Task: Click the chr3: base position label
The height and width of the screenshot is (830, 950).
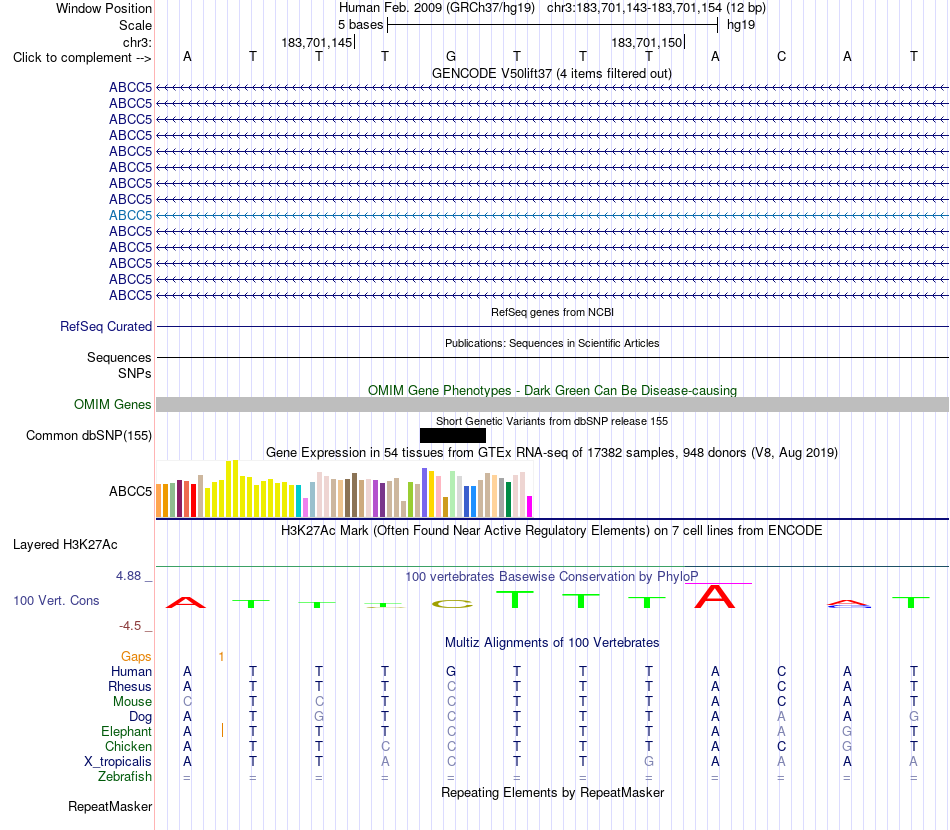Action: coord(137,42)
